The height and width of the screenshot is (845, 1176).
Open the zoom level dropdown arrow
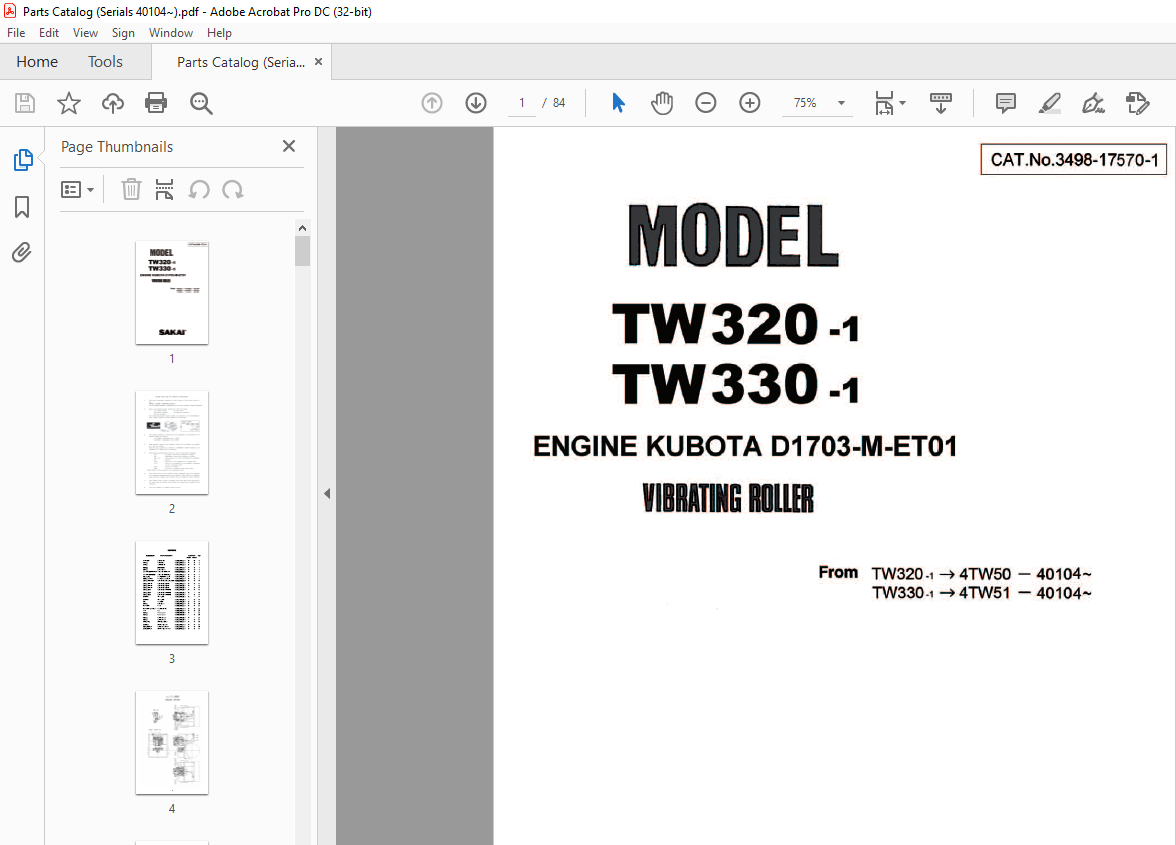point(842,103)
